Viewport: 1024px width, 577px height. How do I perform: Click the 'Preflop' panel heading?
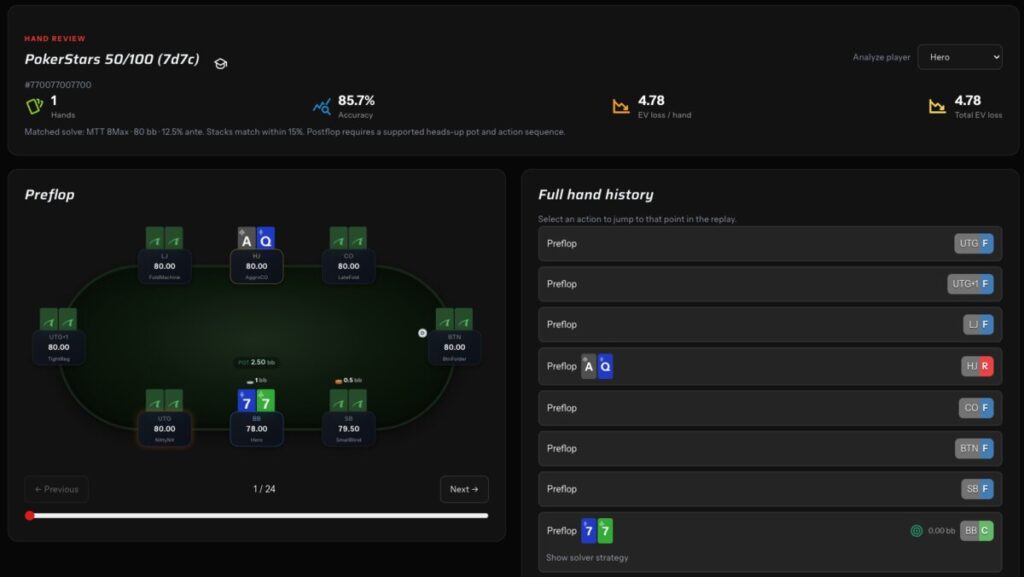pos(50,195)
